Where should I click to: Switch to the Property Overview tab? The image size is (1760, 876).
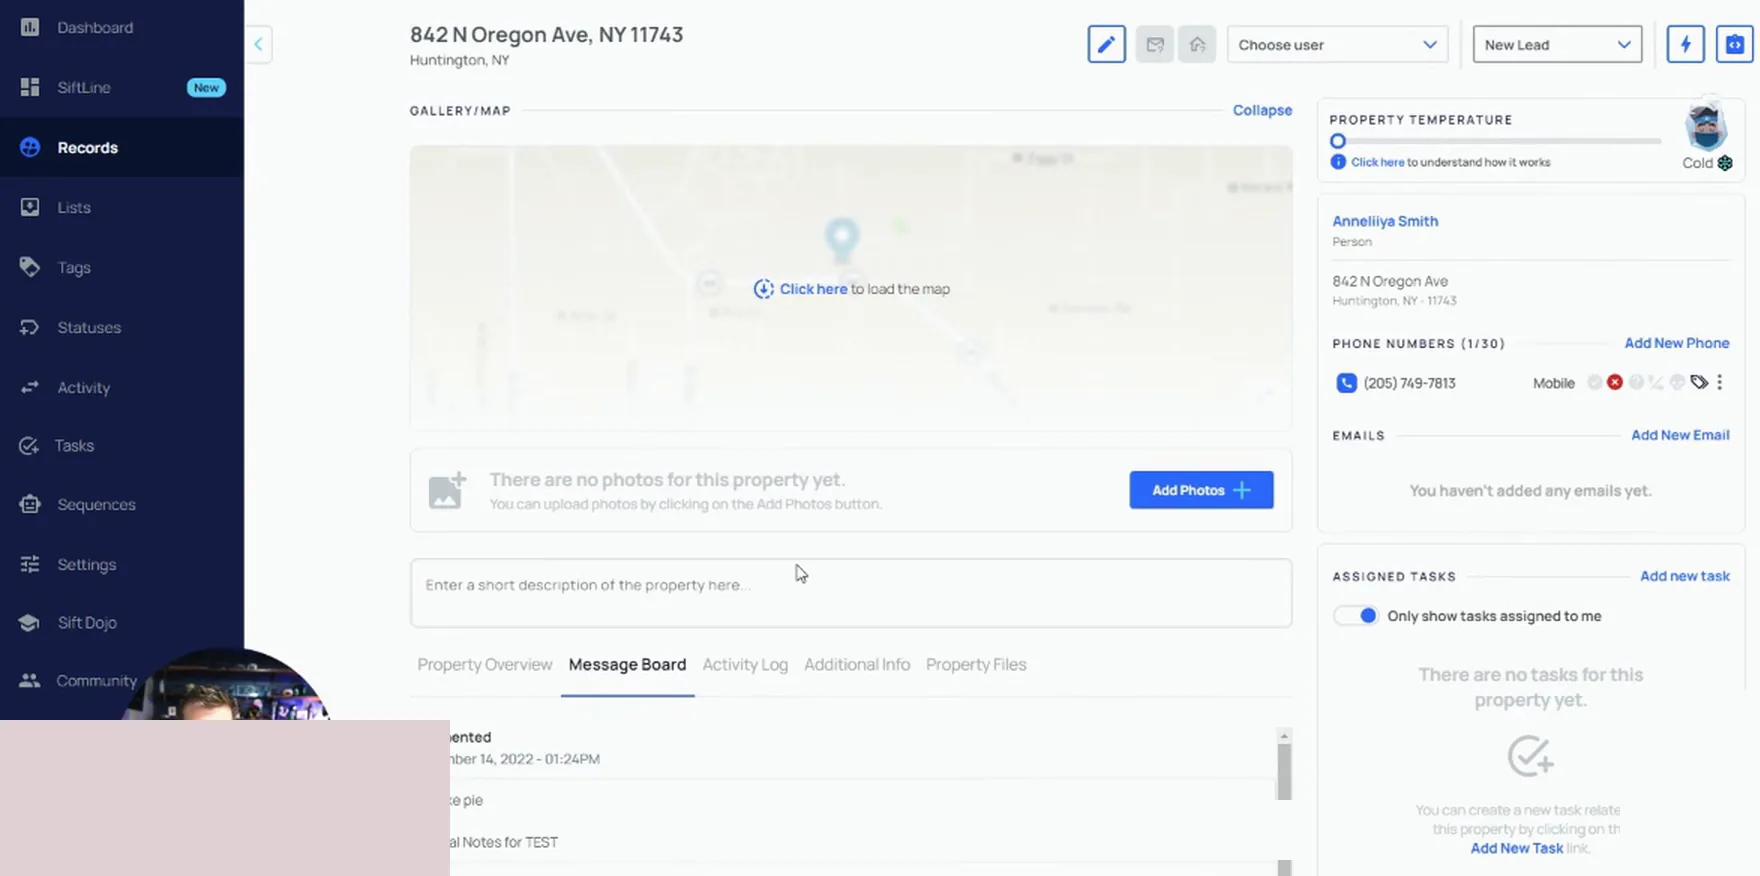coord(485,665)
